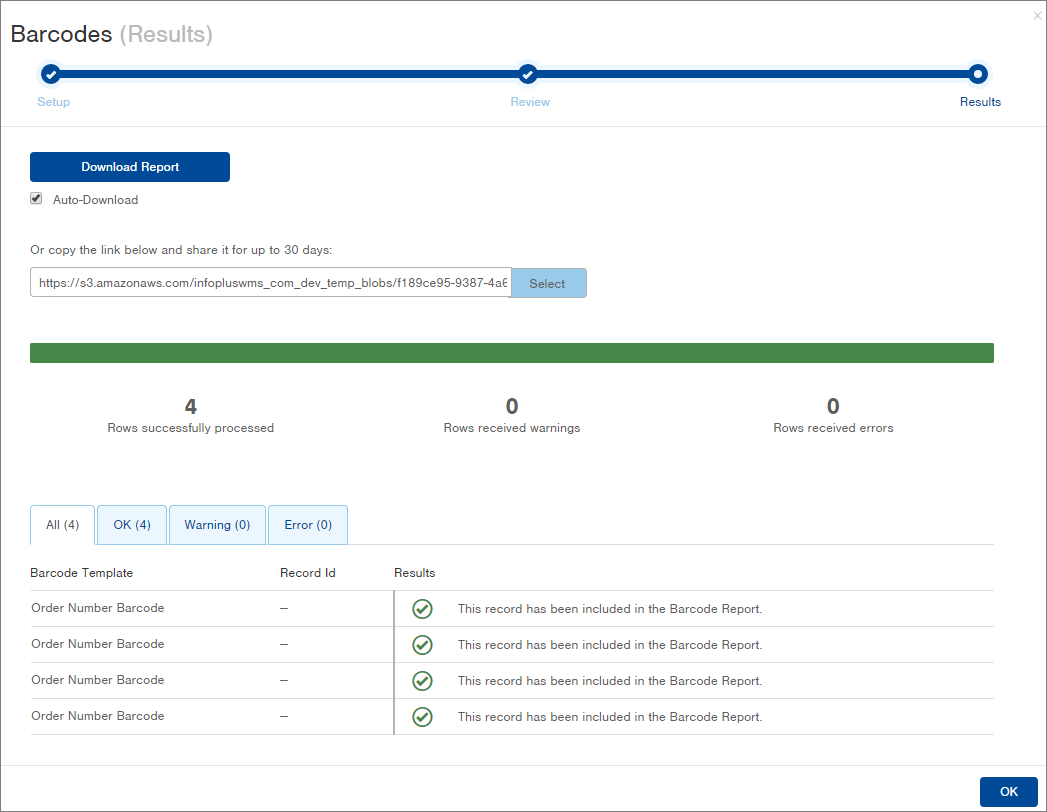Click the Review step label
The height and width of the screenshot is (812, 1047).
(x=530, y=102)
